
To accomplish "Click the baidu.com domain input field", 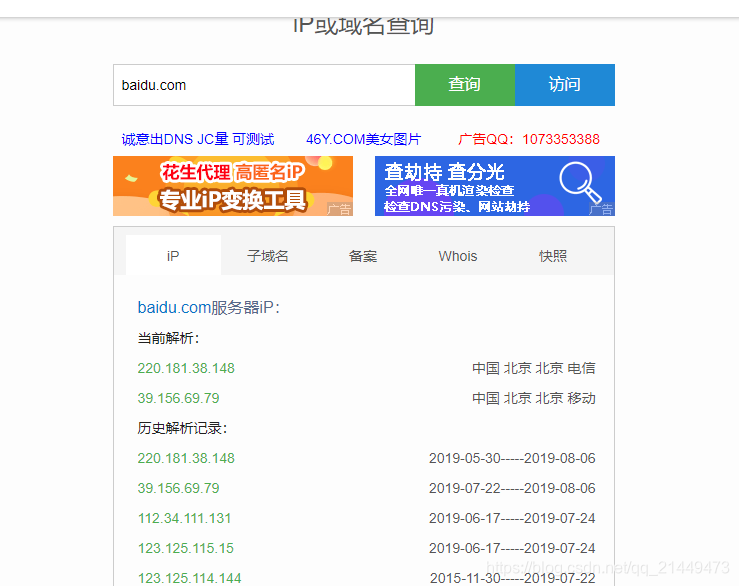I will point(264,85).
